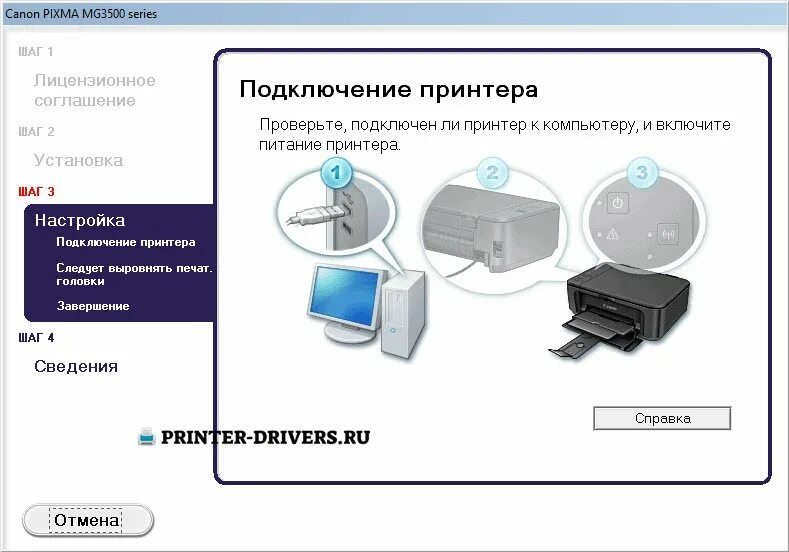Click the Завершение sub-step
The width and height of the screenshot is (789, 552).
click(93, 306)
